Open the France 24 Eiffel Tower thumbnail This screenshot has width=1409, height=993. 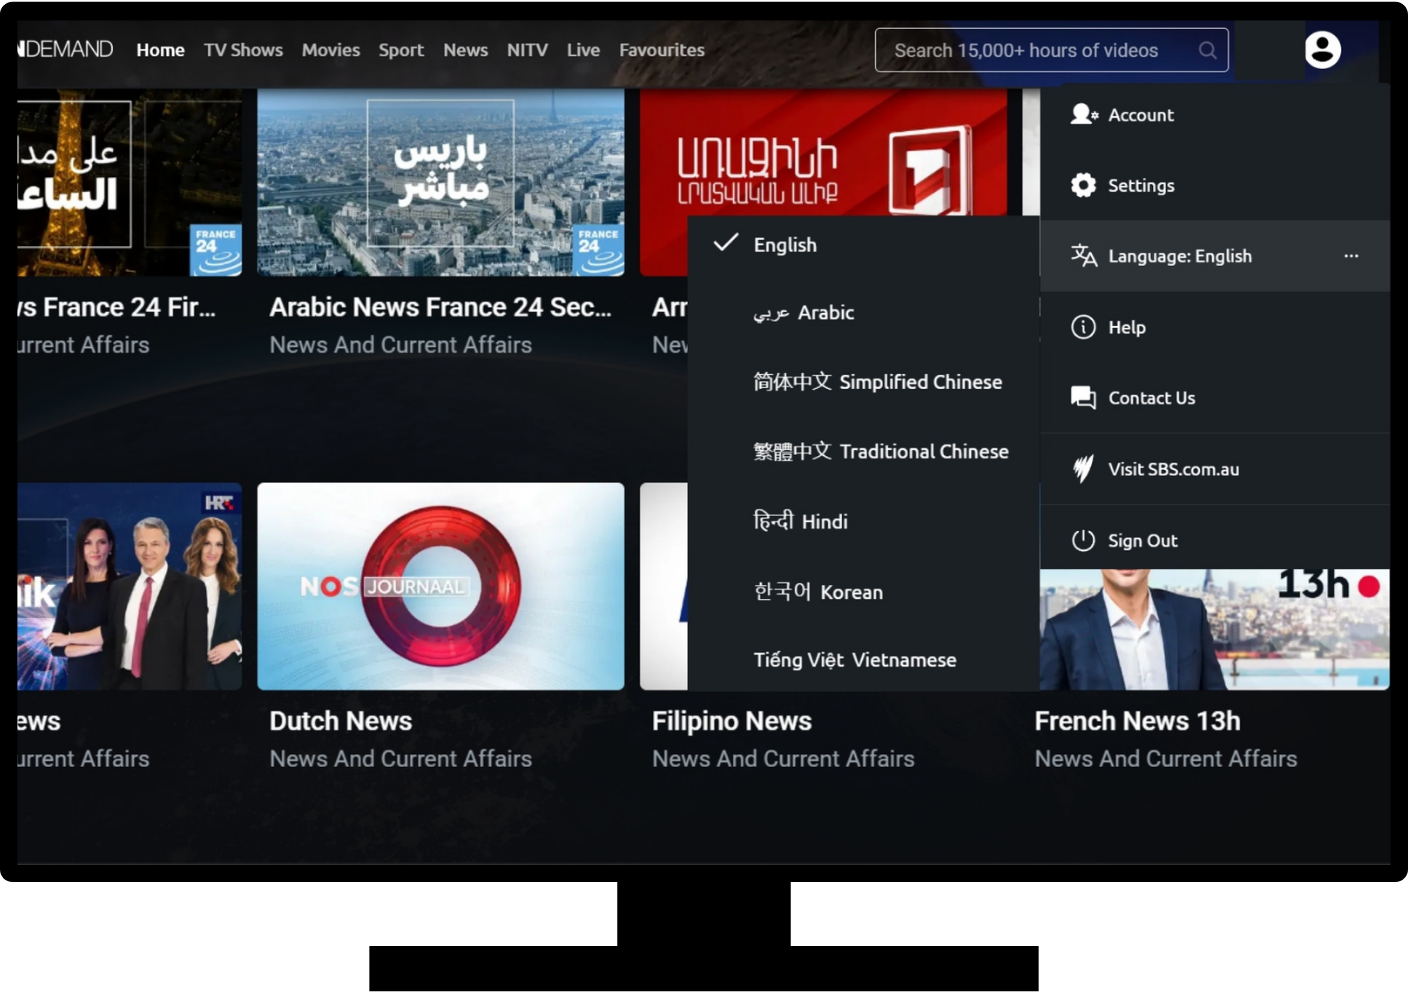[x=130, y=182]
